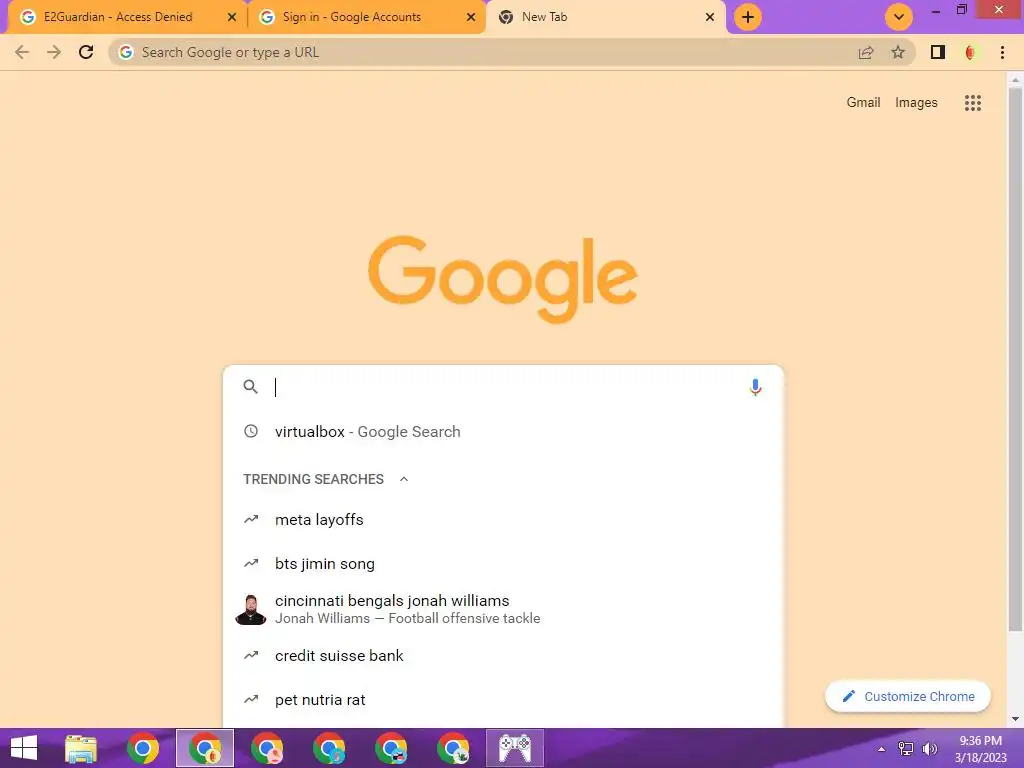Click the scrollbar up arrow
The image size is (1024, 768).
click(x=1015, y=80)
